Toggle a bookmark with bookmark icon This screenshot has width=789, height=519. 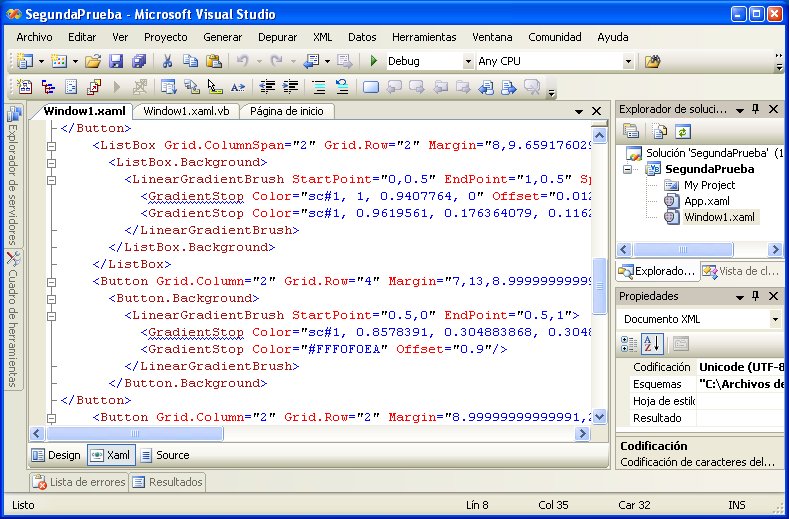(371, 87)
